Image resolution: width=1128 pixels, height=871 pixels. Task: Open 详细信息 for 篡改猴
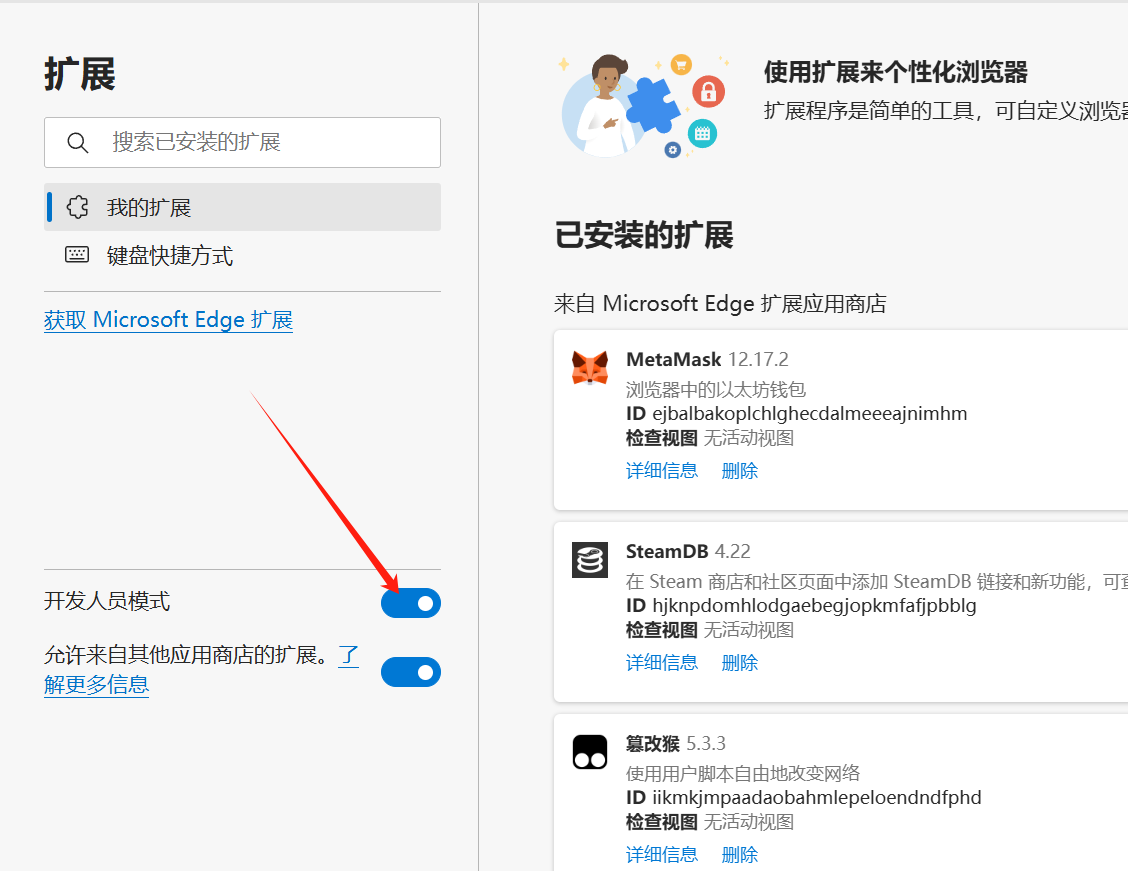pyautogui.click(x=662, y=854)
